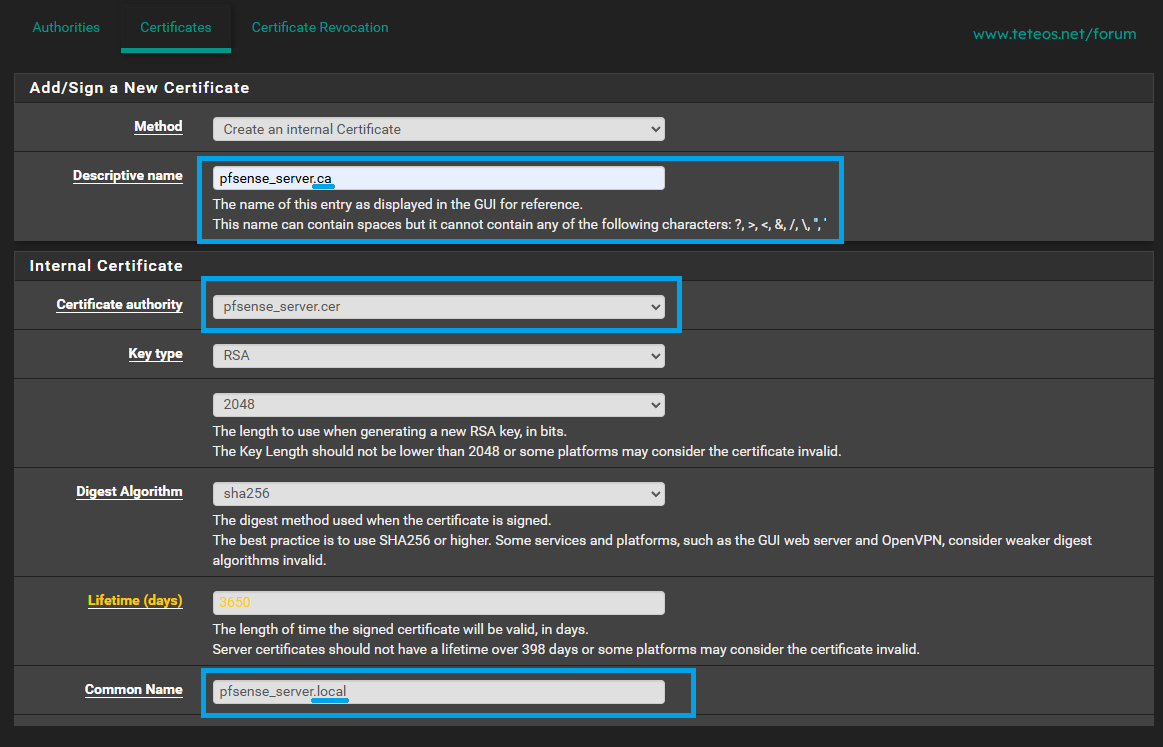Open the Key type RSA dropdown

pyautogui.click(x=438, y=355)
